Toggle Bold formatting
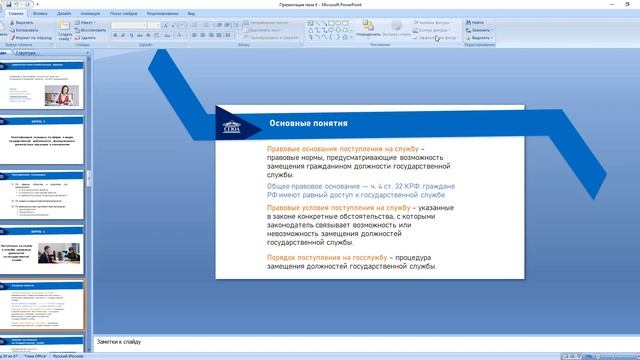The height and width of the screenshot is (360, 640). [x=115, y=36]
